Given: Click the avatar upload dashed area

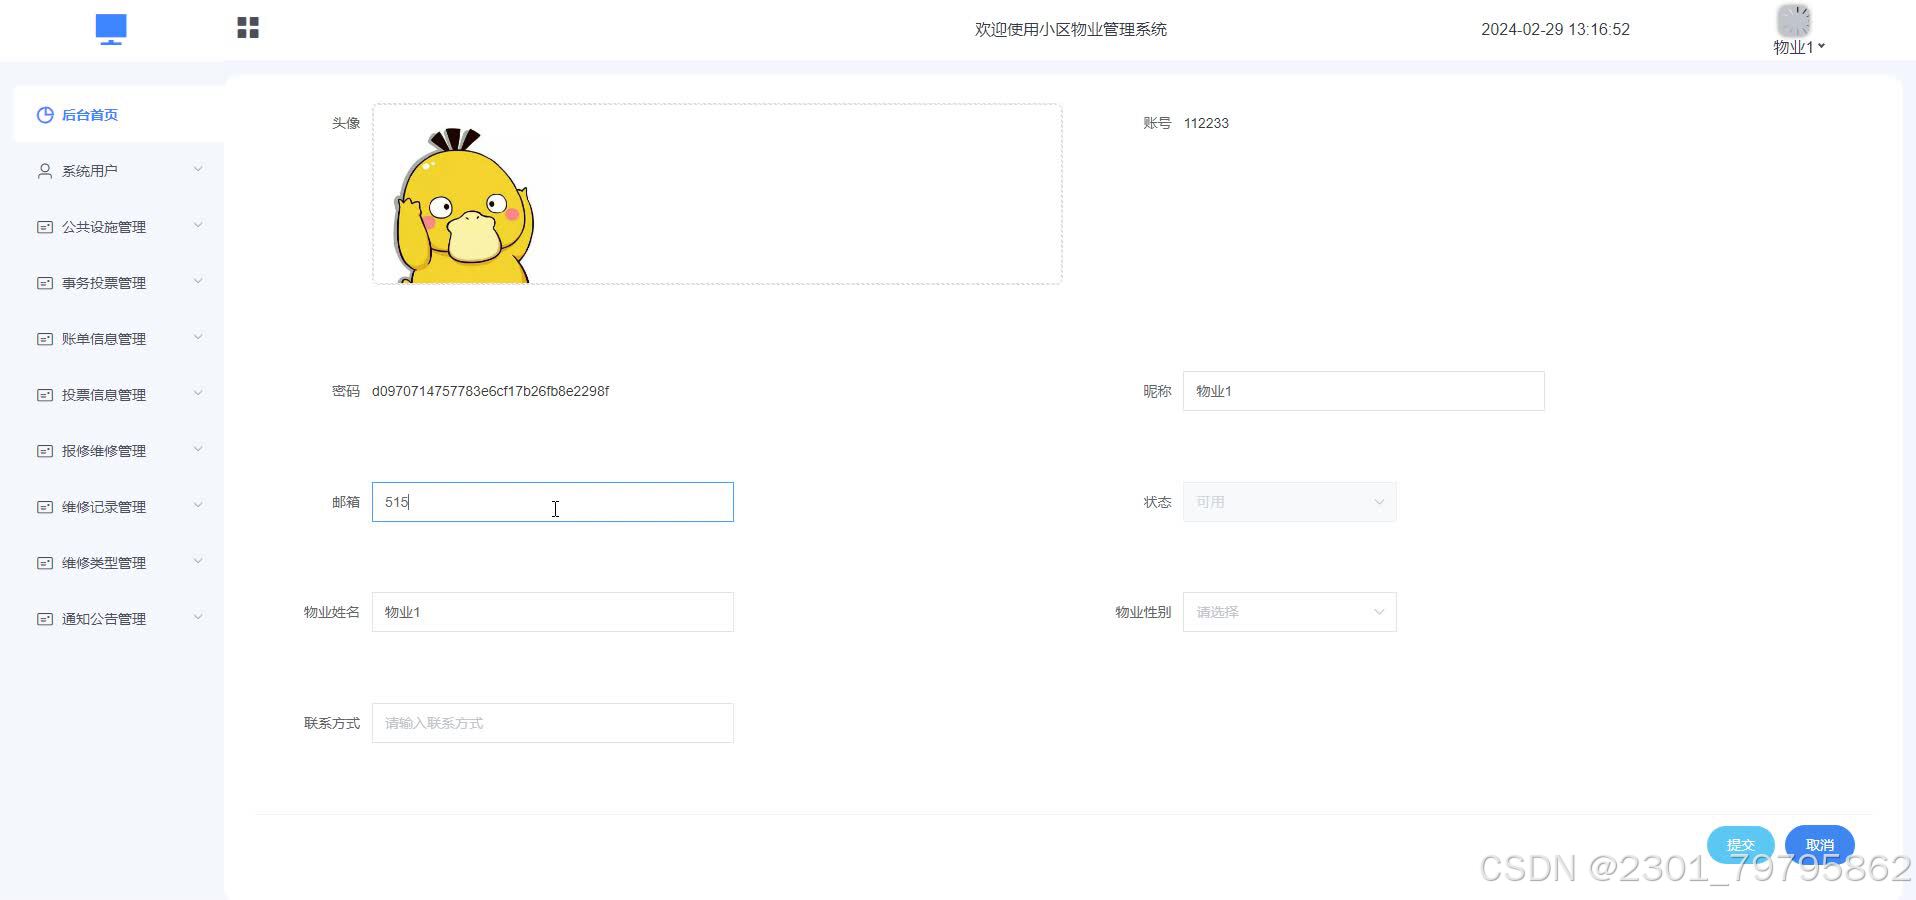Looking at the screenshot, I should [717, 194].
